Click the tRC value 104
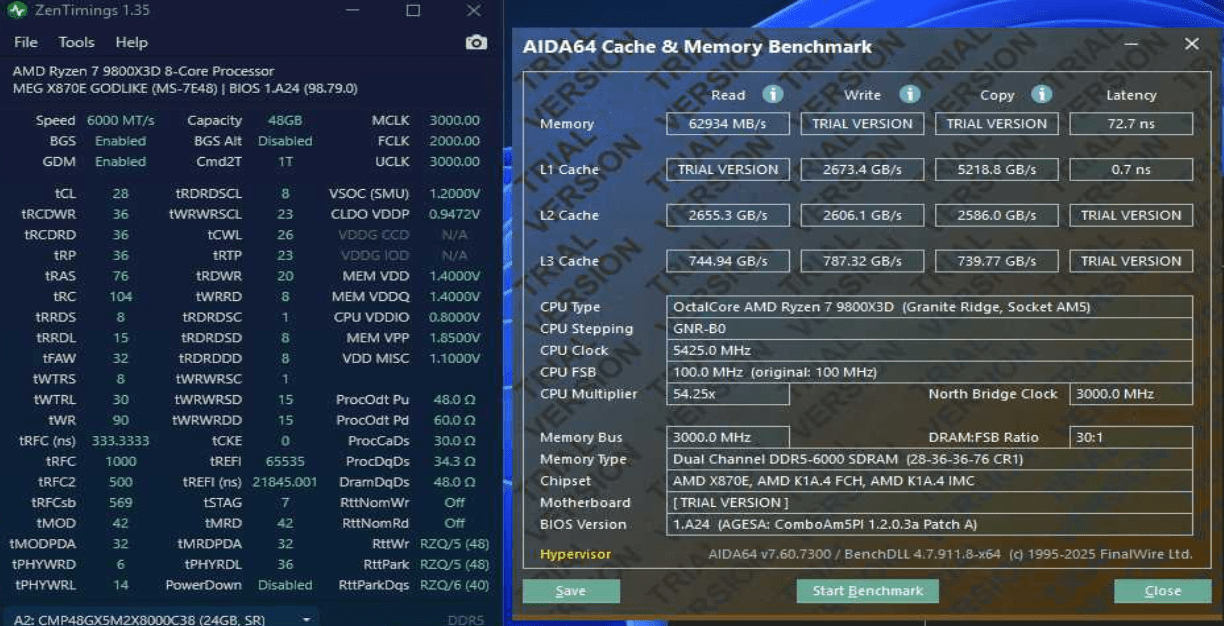Image resolution: width=1224 pixels, height=626 pixels. click(120, 297)
